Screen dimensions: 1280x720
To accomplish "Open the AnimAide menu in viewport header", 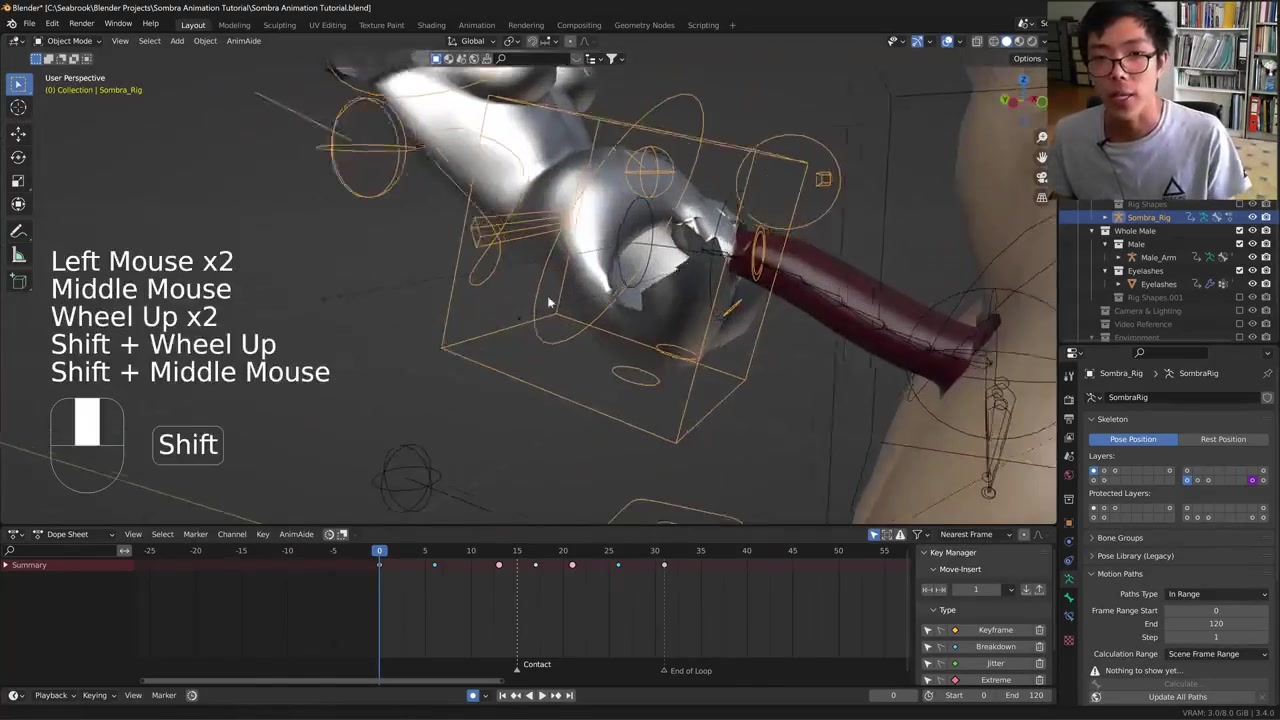I will pos(243,41).
